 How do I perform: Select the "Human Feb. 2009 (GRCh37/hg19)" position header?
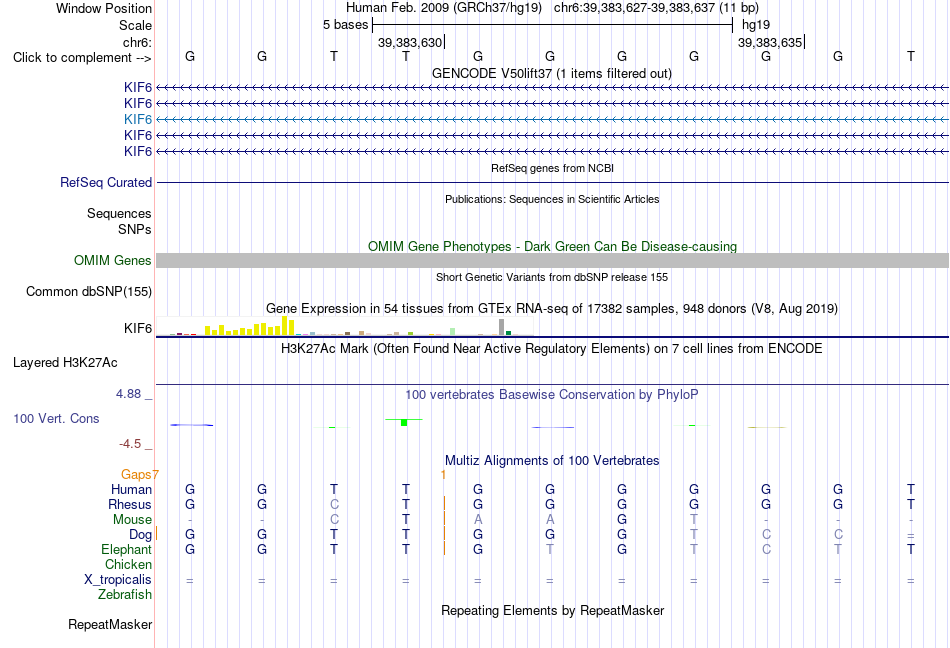(x=445, y=8)
